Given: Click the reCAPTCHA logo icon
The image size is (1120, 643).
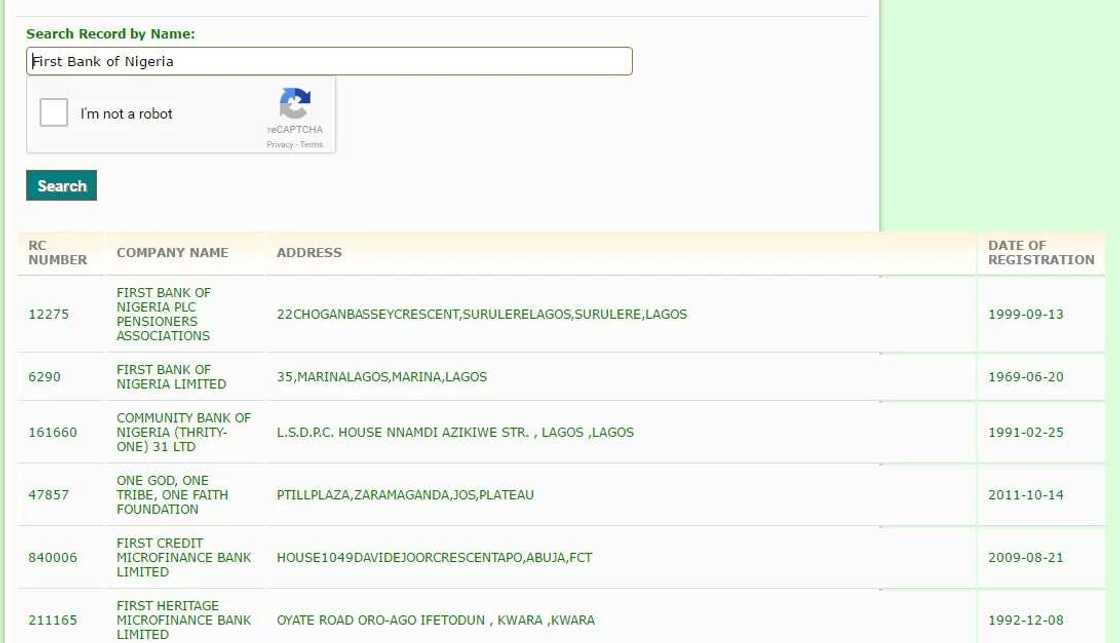Looking at the screenshot, I should (295, 104).
